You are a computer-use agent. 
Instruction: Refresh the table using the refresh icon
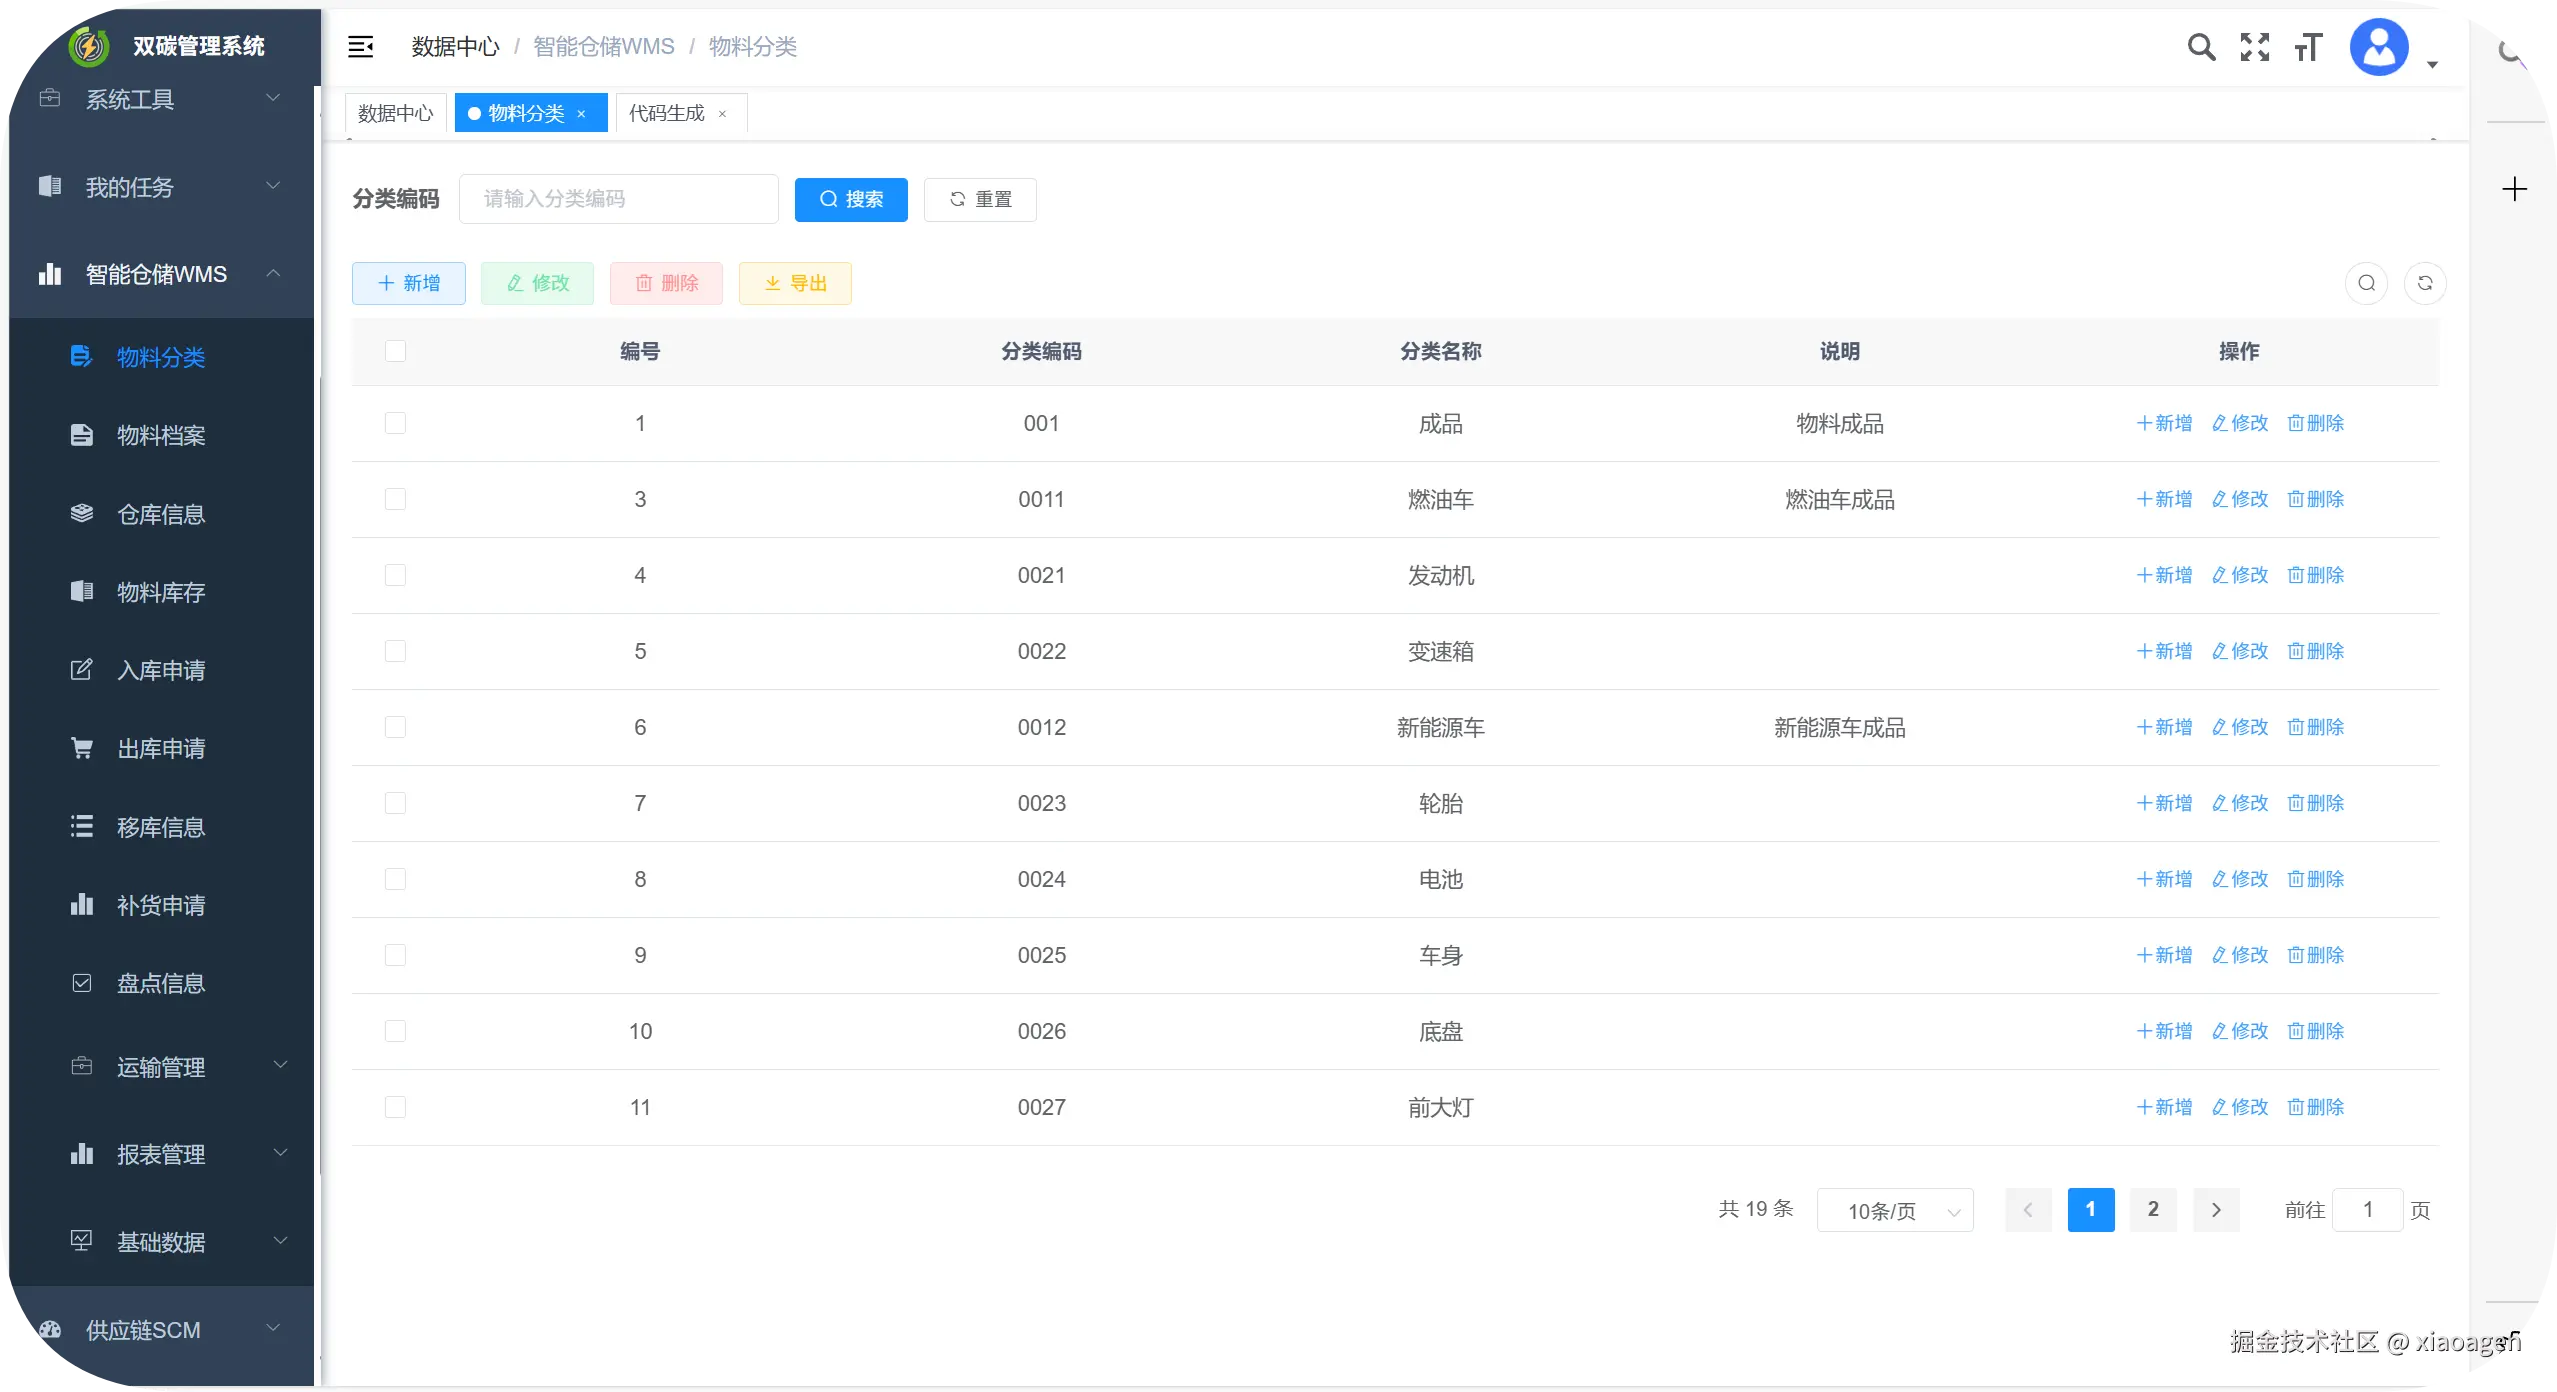point(2427,283)
